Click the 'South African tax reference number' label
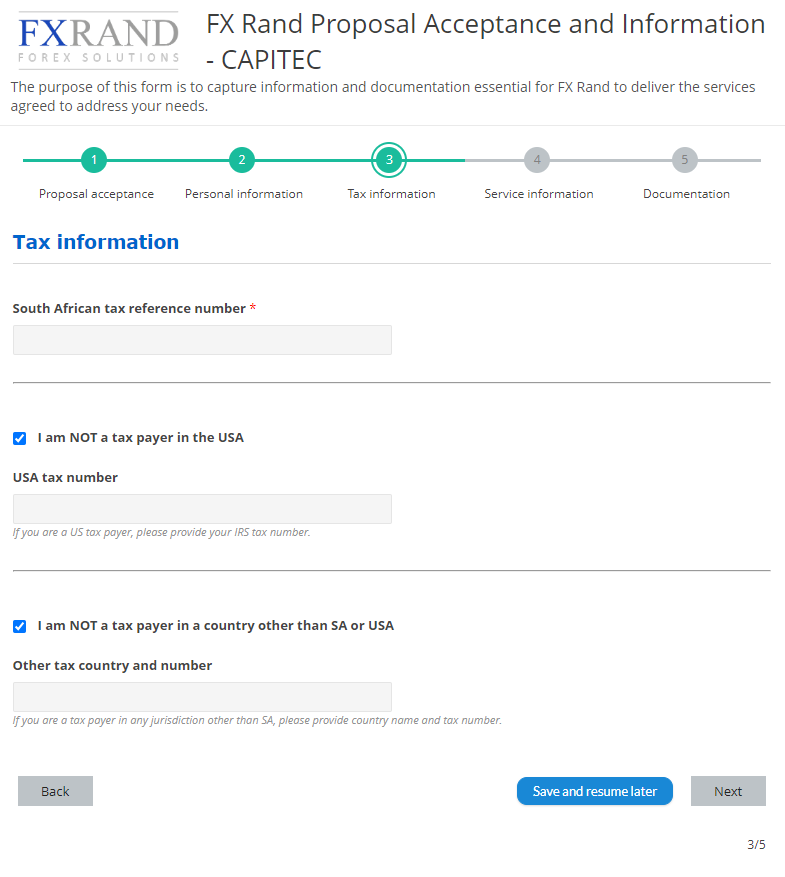This screenshot has height=877, width=785. tap(129, 308)
